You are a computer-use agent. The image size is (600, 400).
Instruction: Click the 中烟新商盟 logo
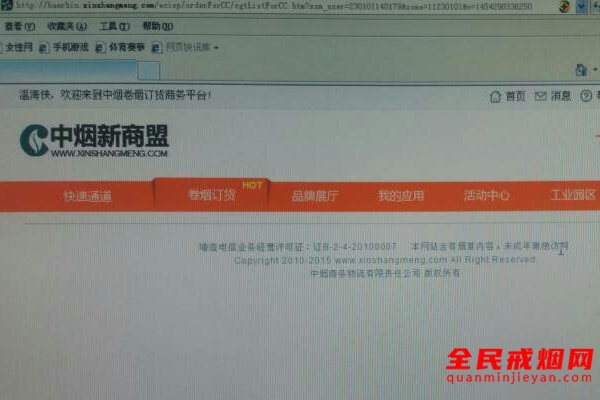(94, 140)
